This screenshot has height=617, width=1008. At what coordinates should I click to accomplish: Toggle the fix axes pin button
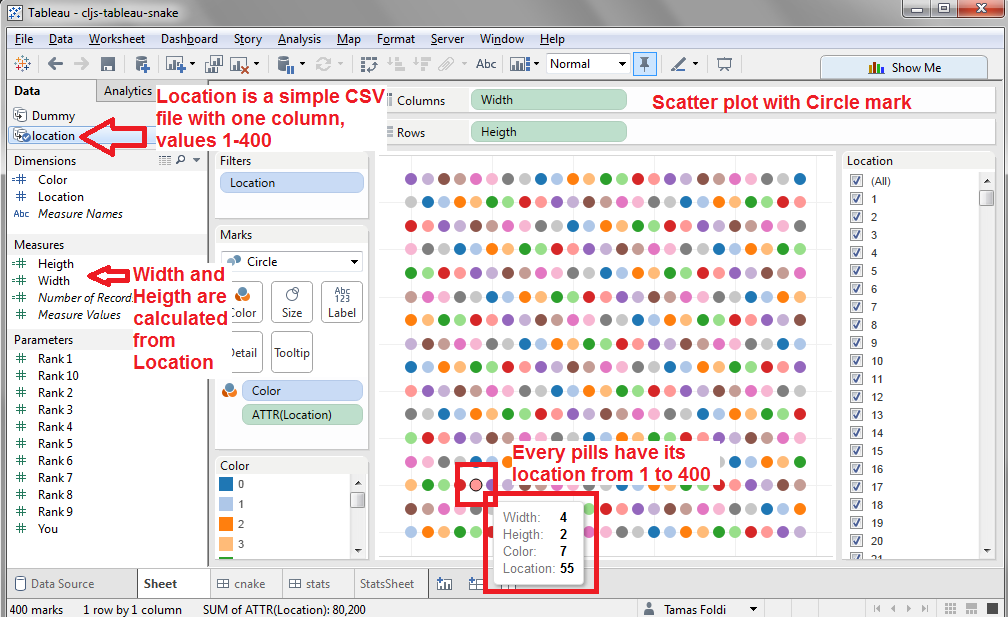click(x=644, y=64)
